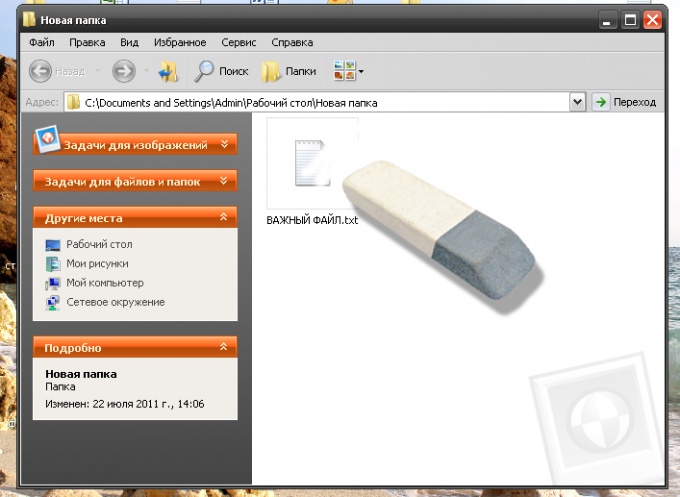This screenshot has height=497, width=680.
Task: Open the Правка menu
Action: 87,42
